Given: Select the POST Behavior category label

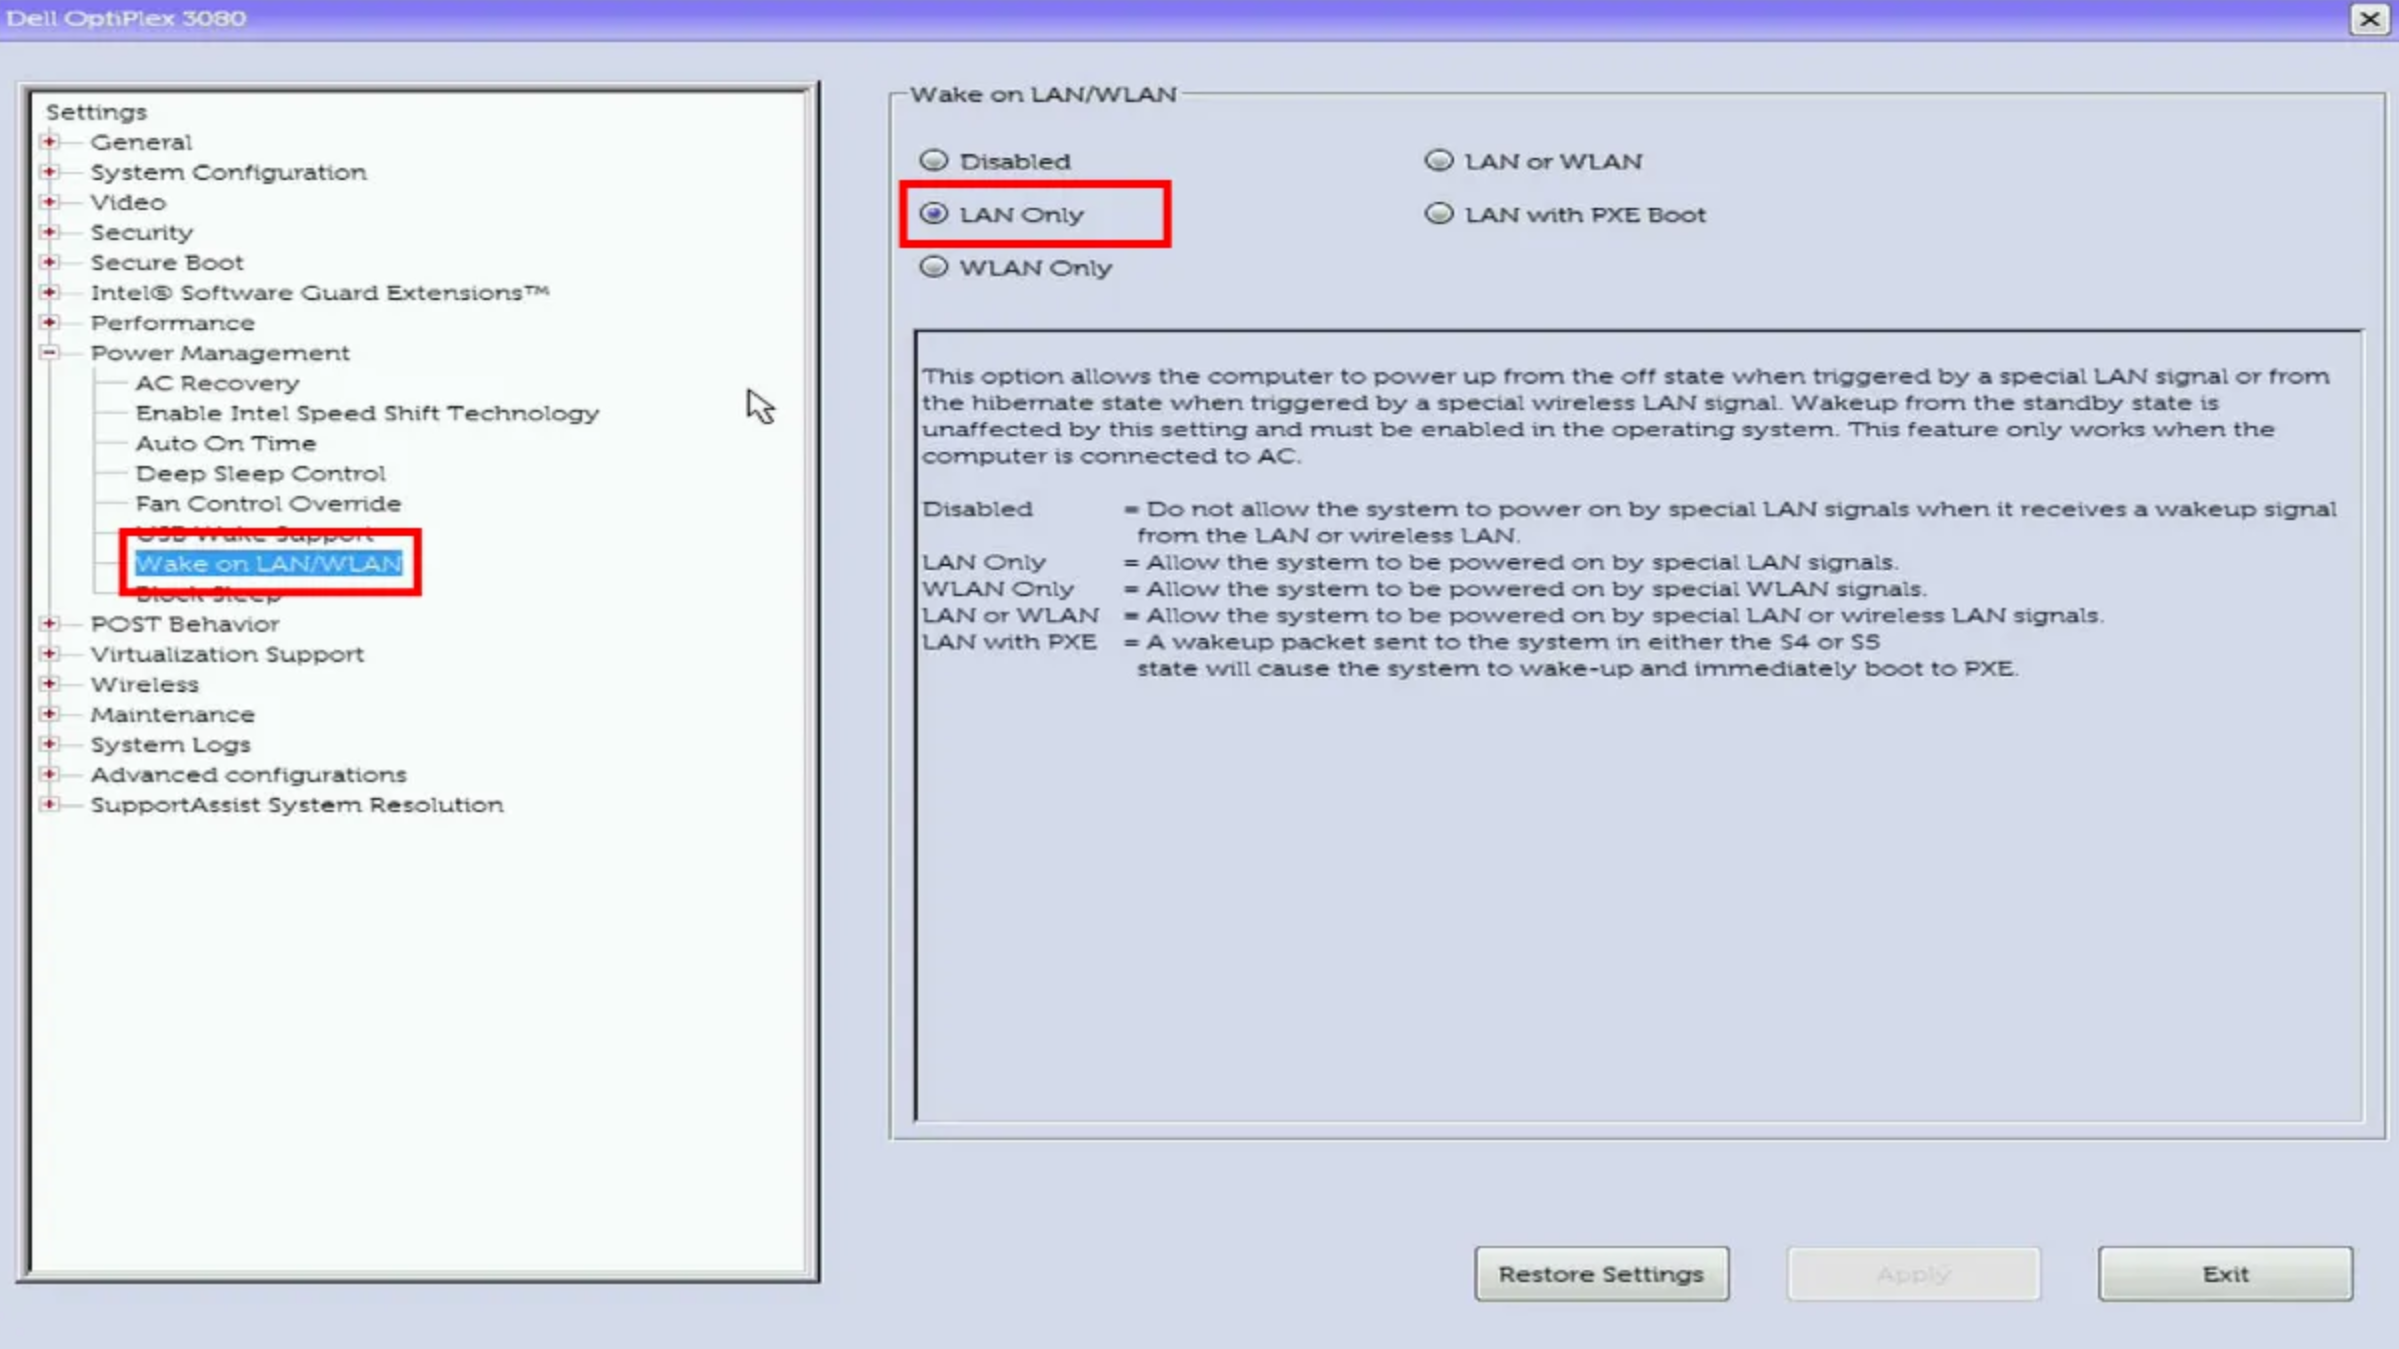Looking at the screenshot, I should coord(185,624).
